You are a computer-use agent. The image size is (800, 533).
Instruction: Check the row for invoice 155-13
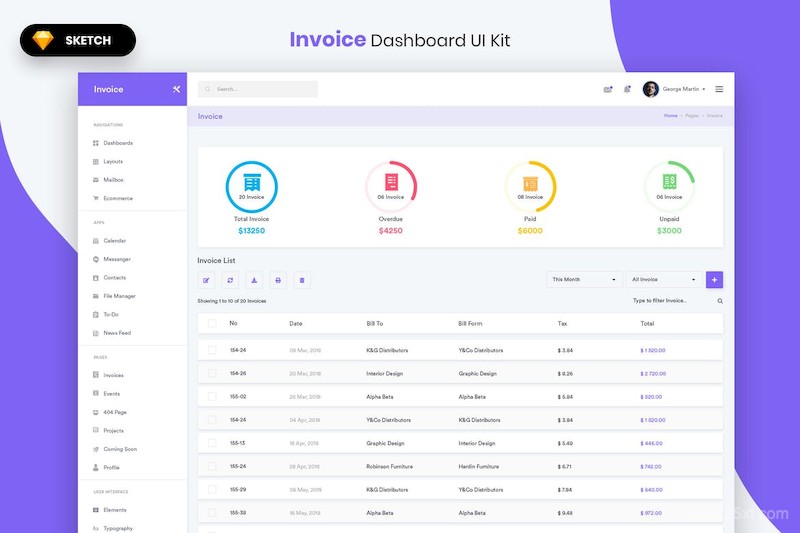coord(212,443)
